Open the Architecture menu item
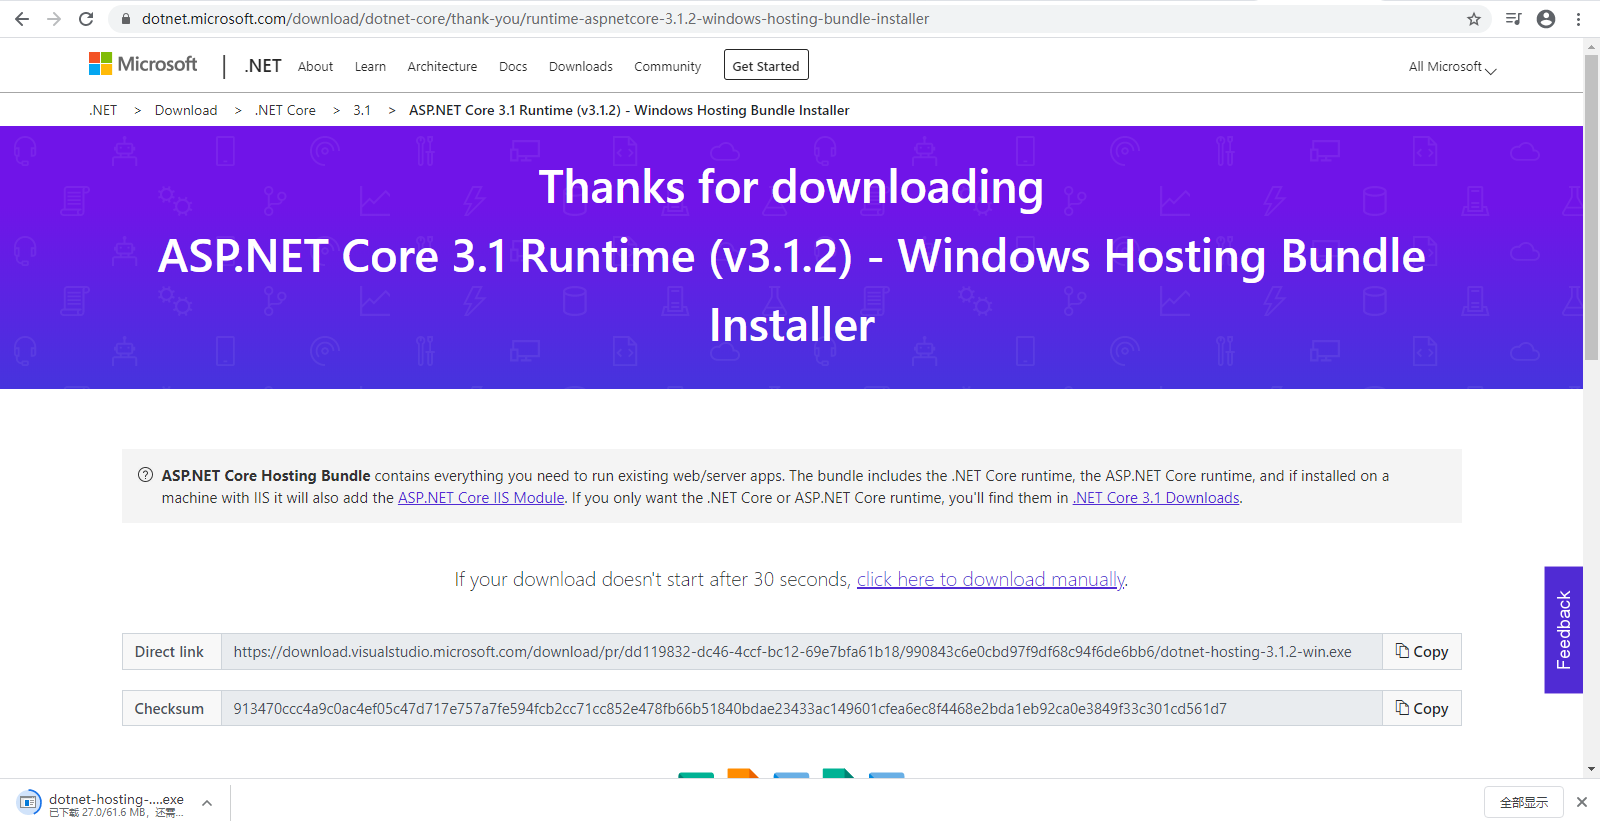 click(x=442, y=66)
